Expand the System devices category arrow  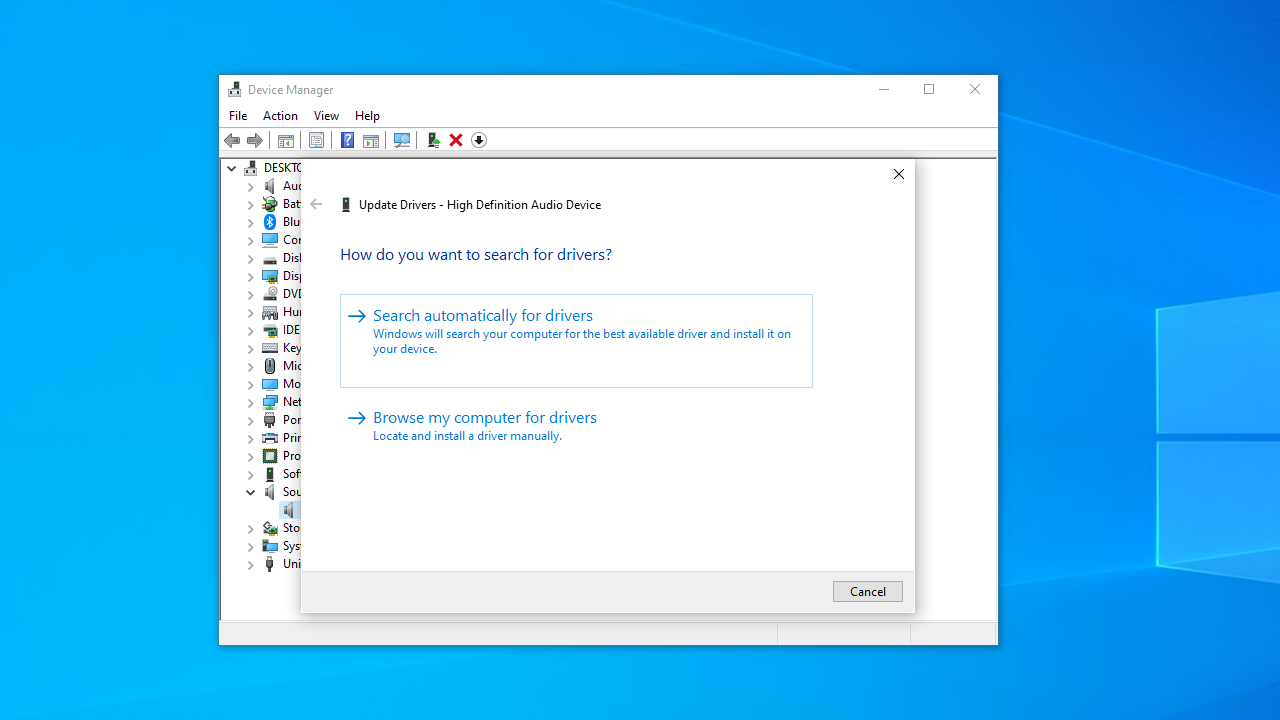click(x=251, y=546)
